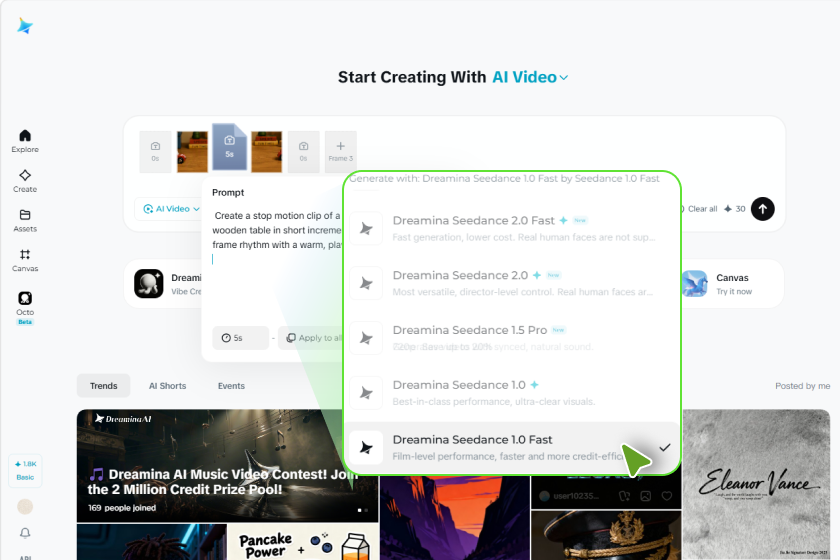Click the Seedance 1.5 Pro model icon
The width and height of the screenshot is (840, 560).
pos(366,338)
